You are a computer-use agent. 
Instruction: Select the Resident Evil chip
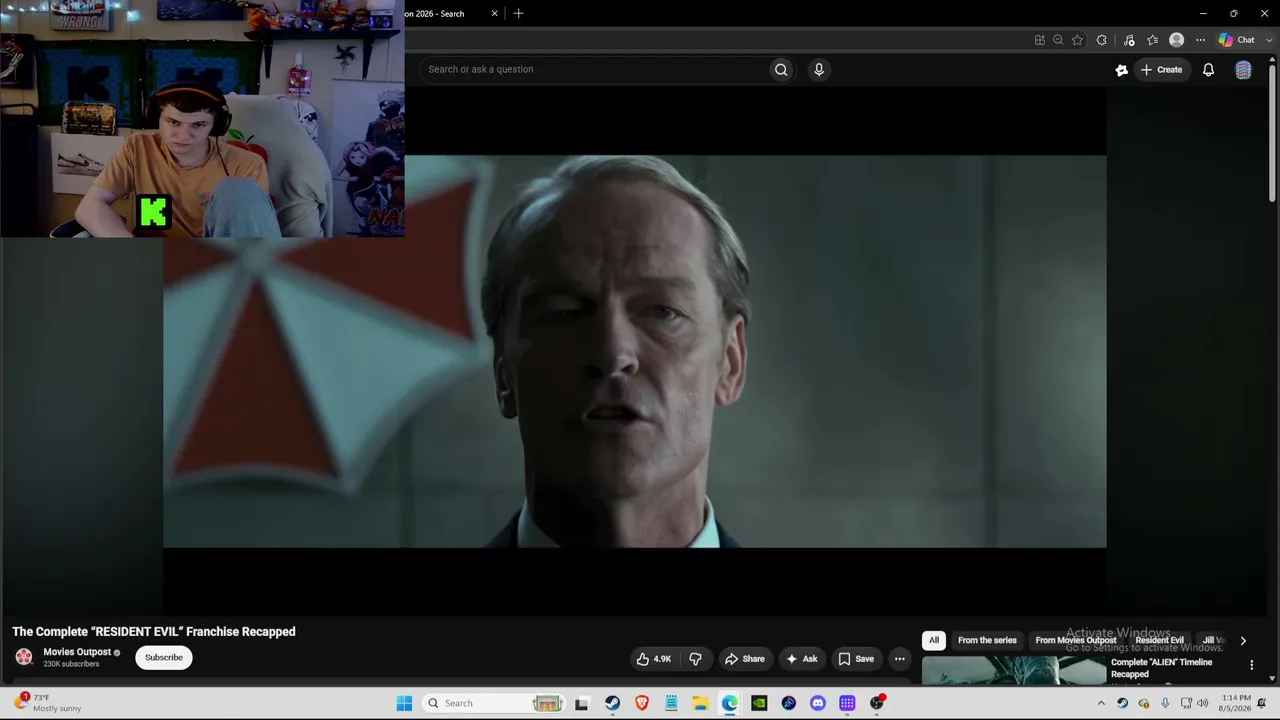[x=1159, y=640]
